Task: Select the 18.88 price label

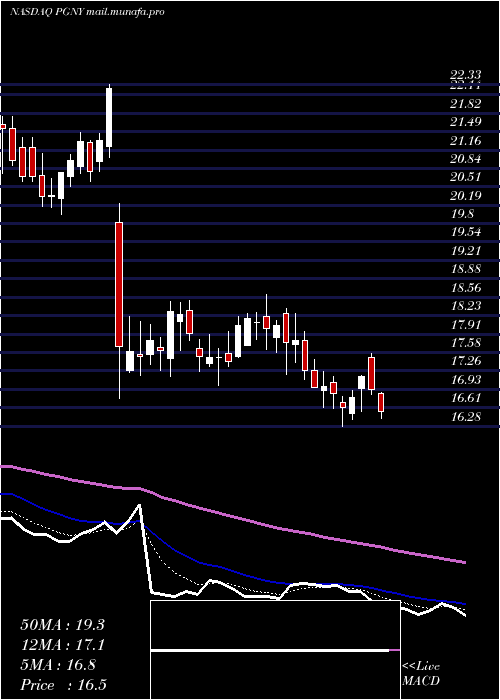Action: (x=466, y=269)
